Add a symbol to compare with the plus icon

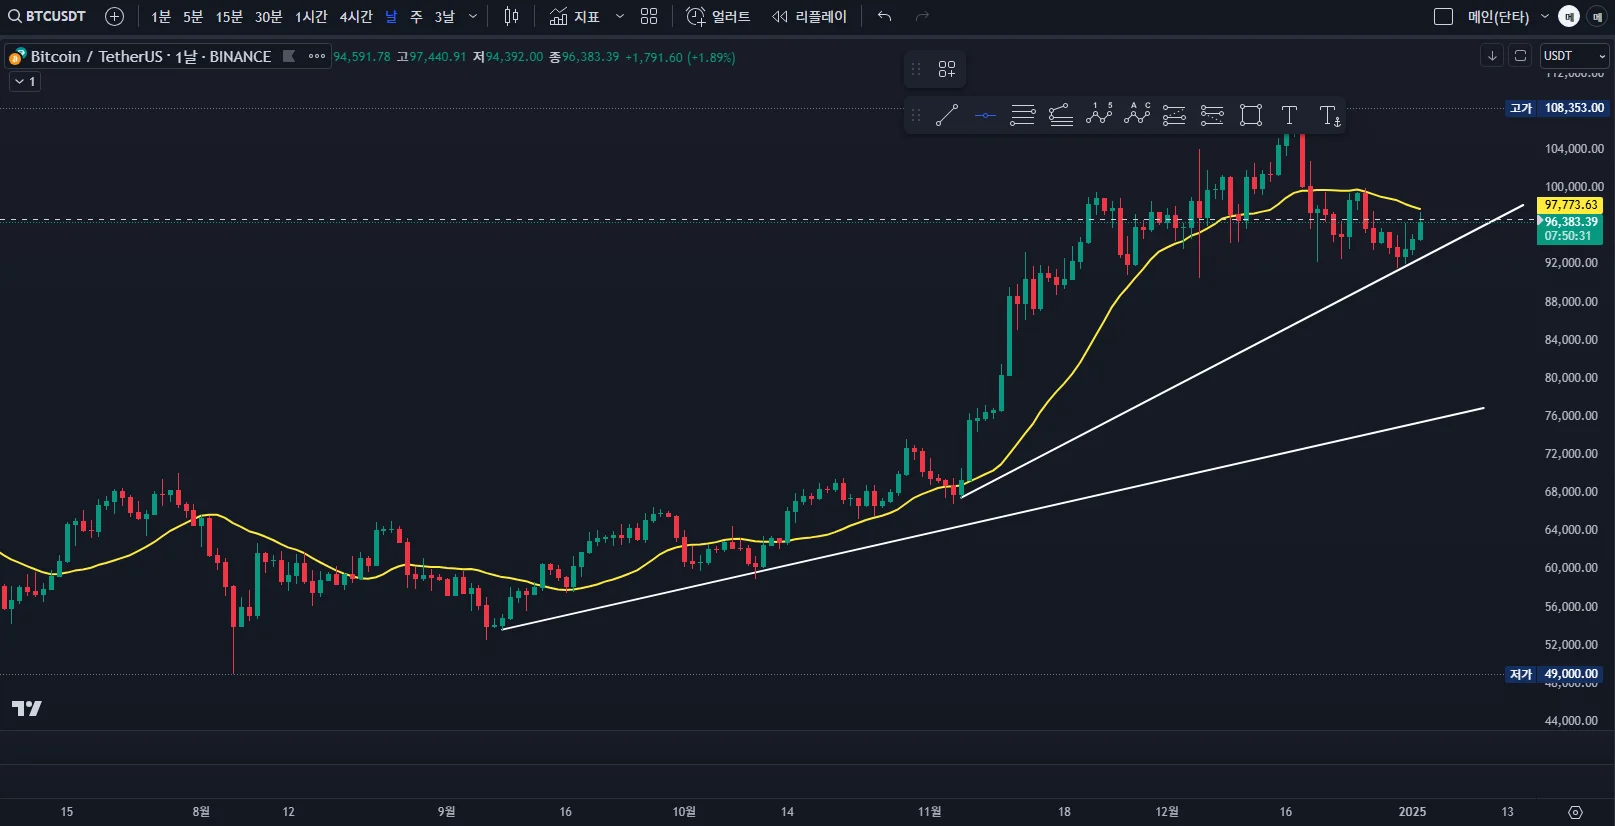click(x=114, y=16)
